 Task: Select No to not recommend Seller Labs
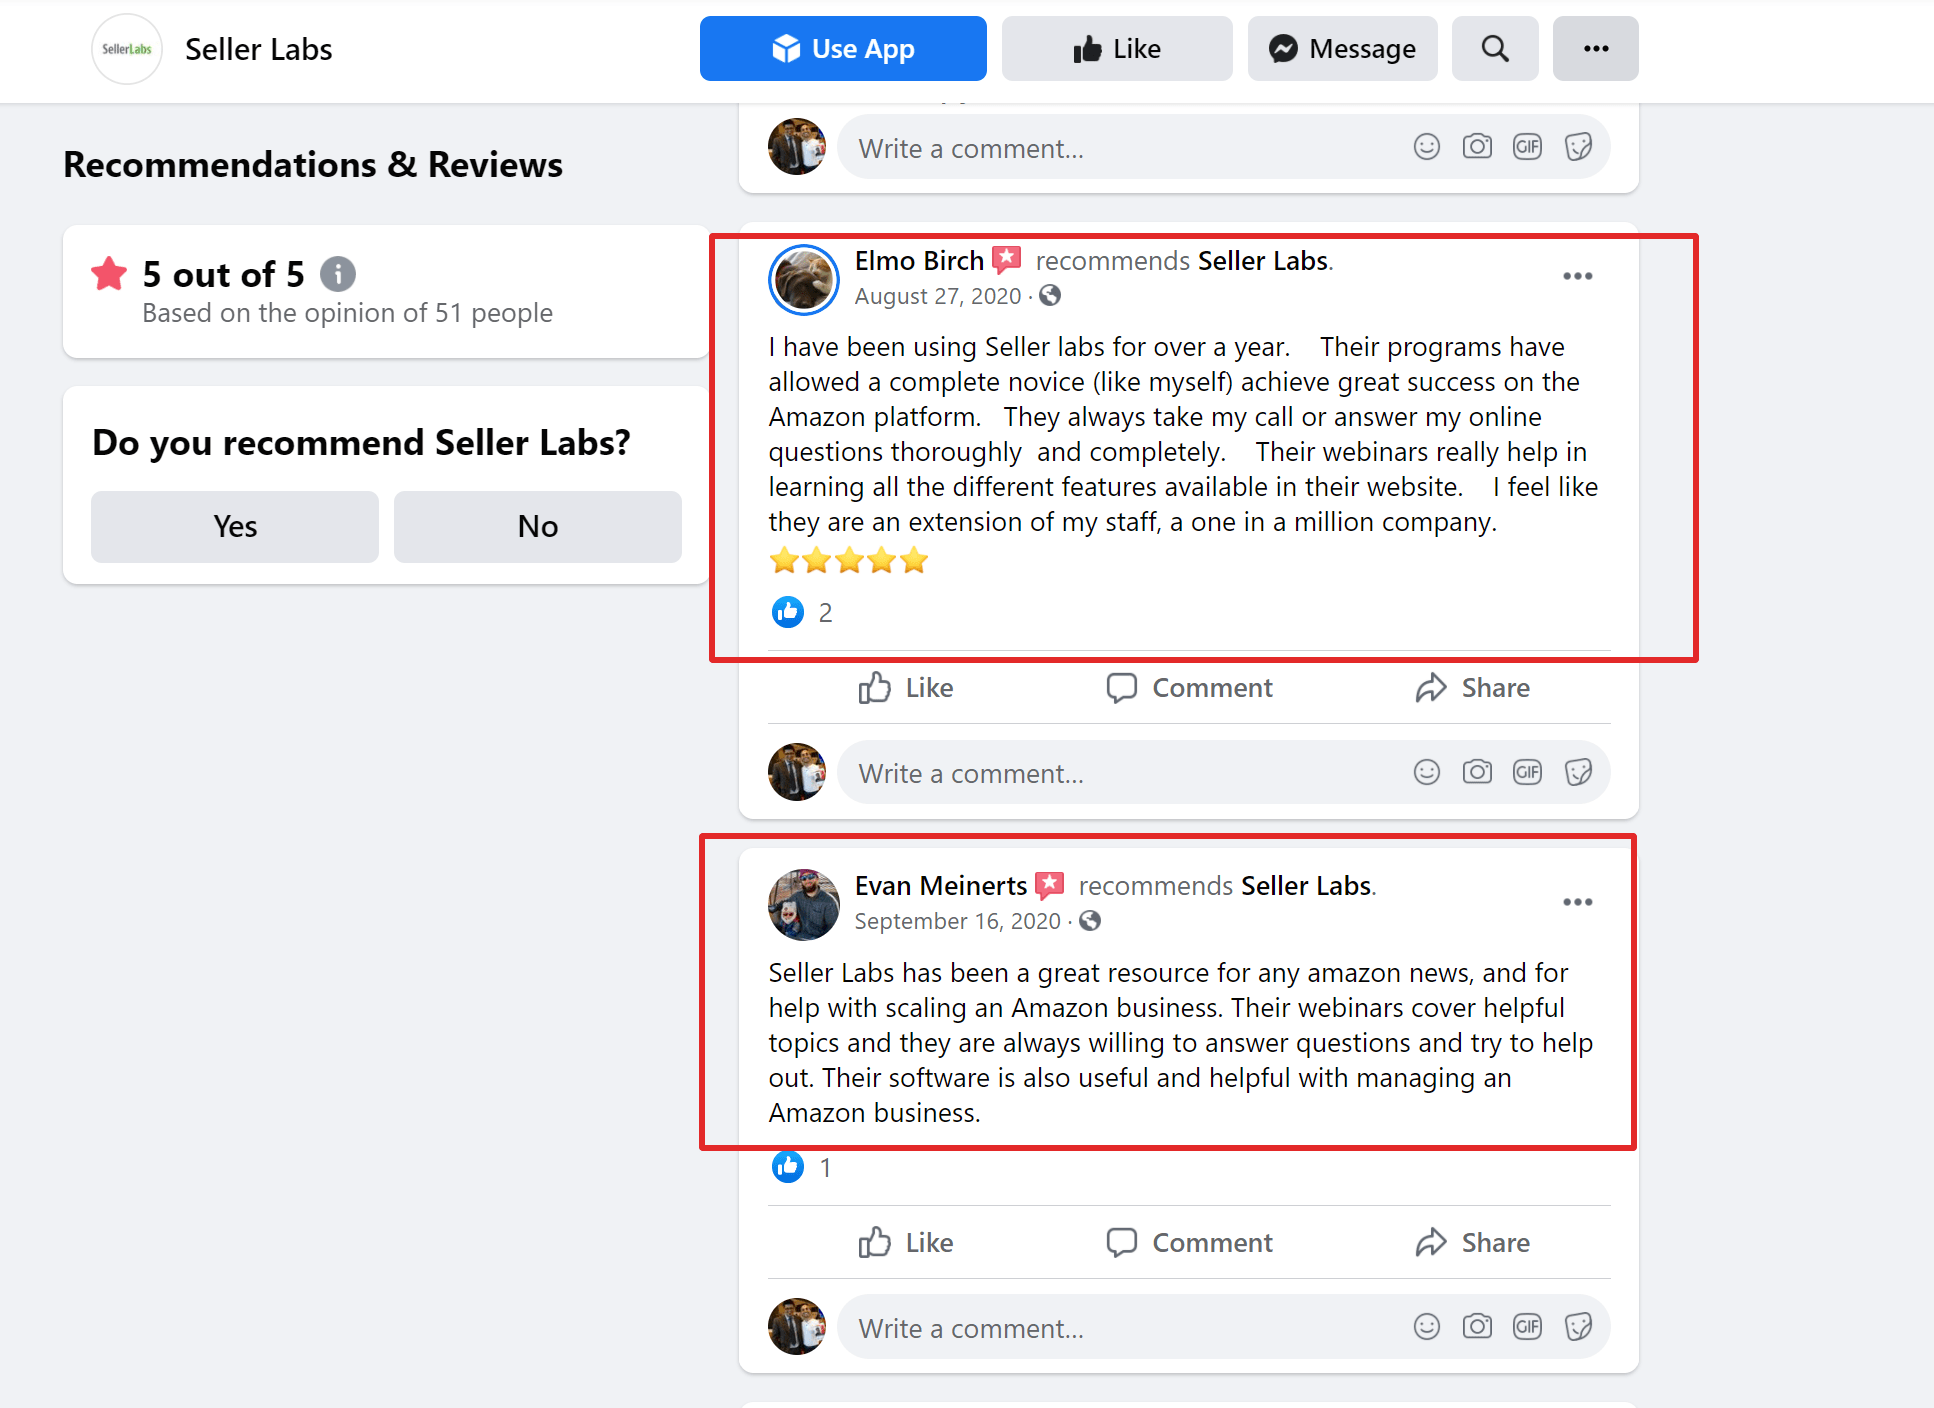pyautogui.click(x=536, y=525)
